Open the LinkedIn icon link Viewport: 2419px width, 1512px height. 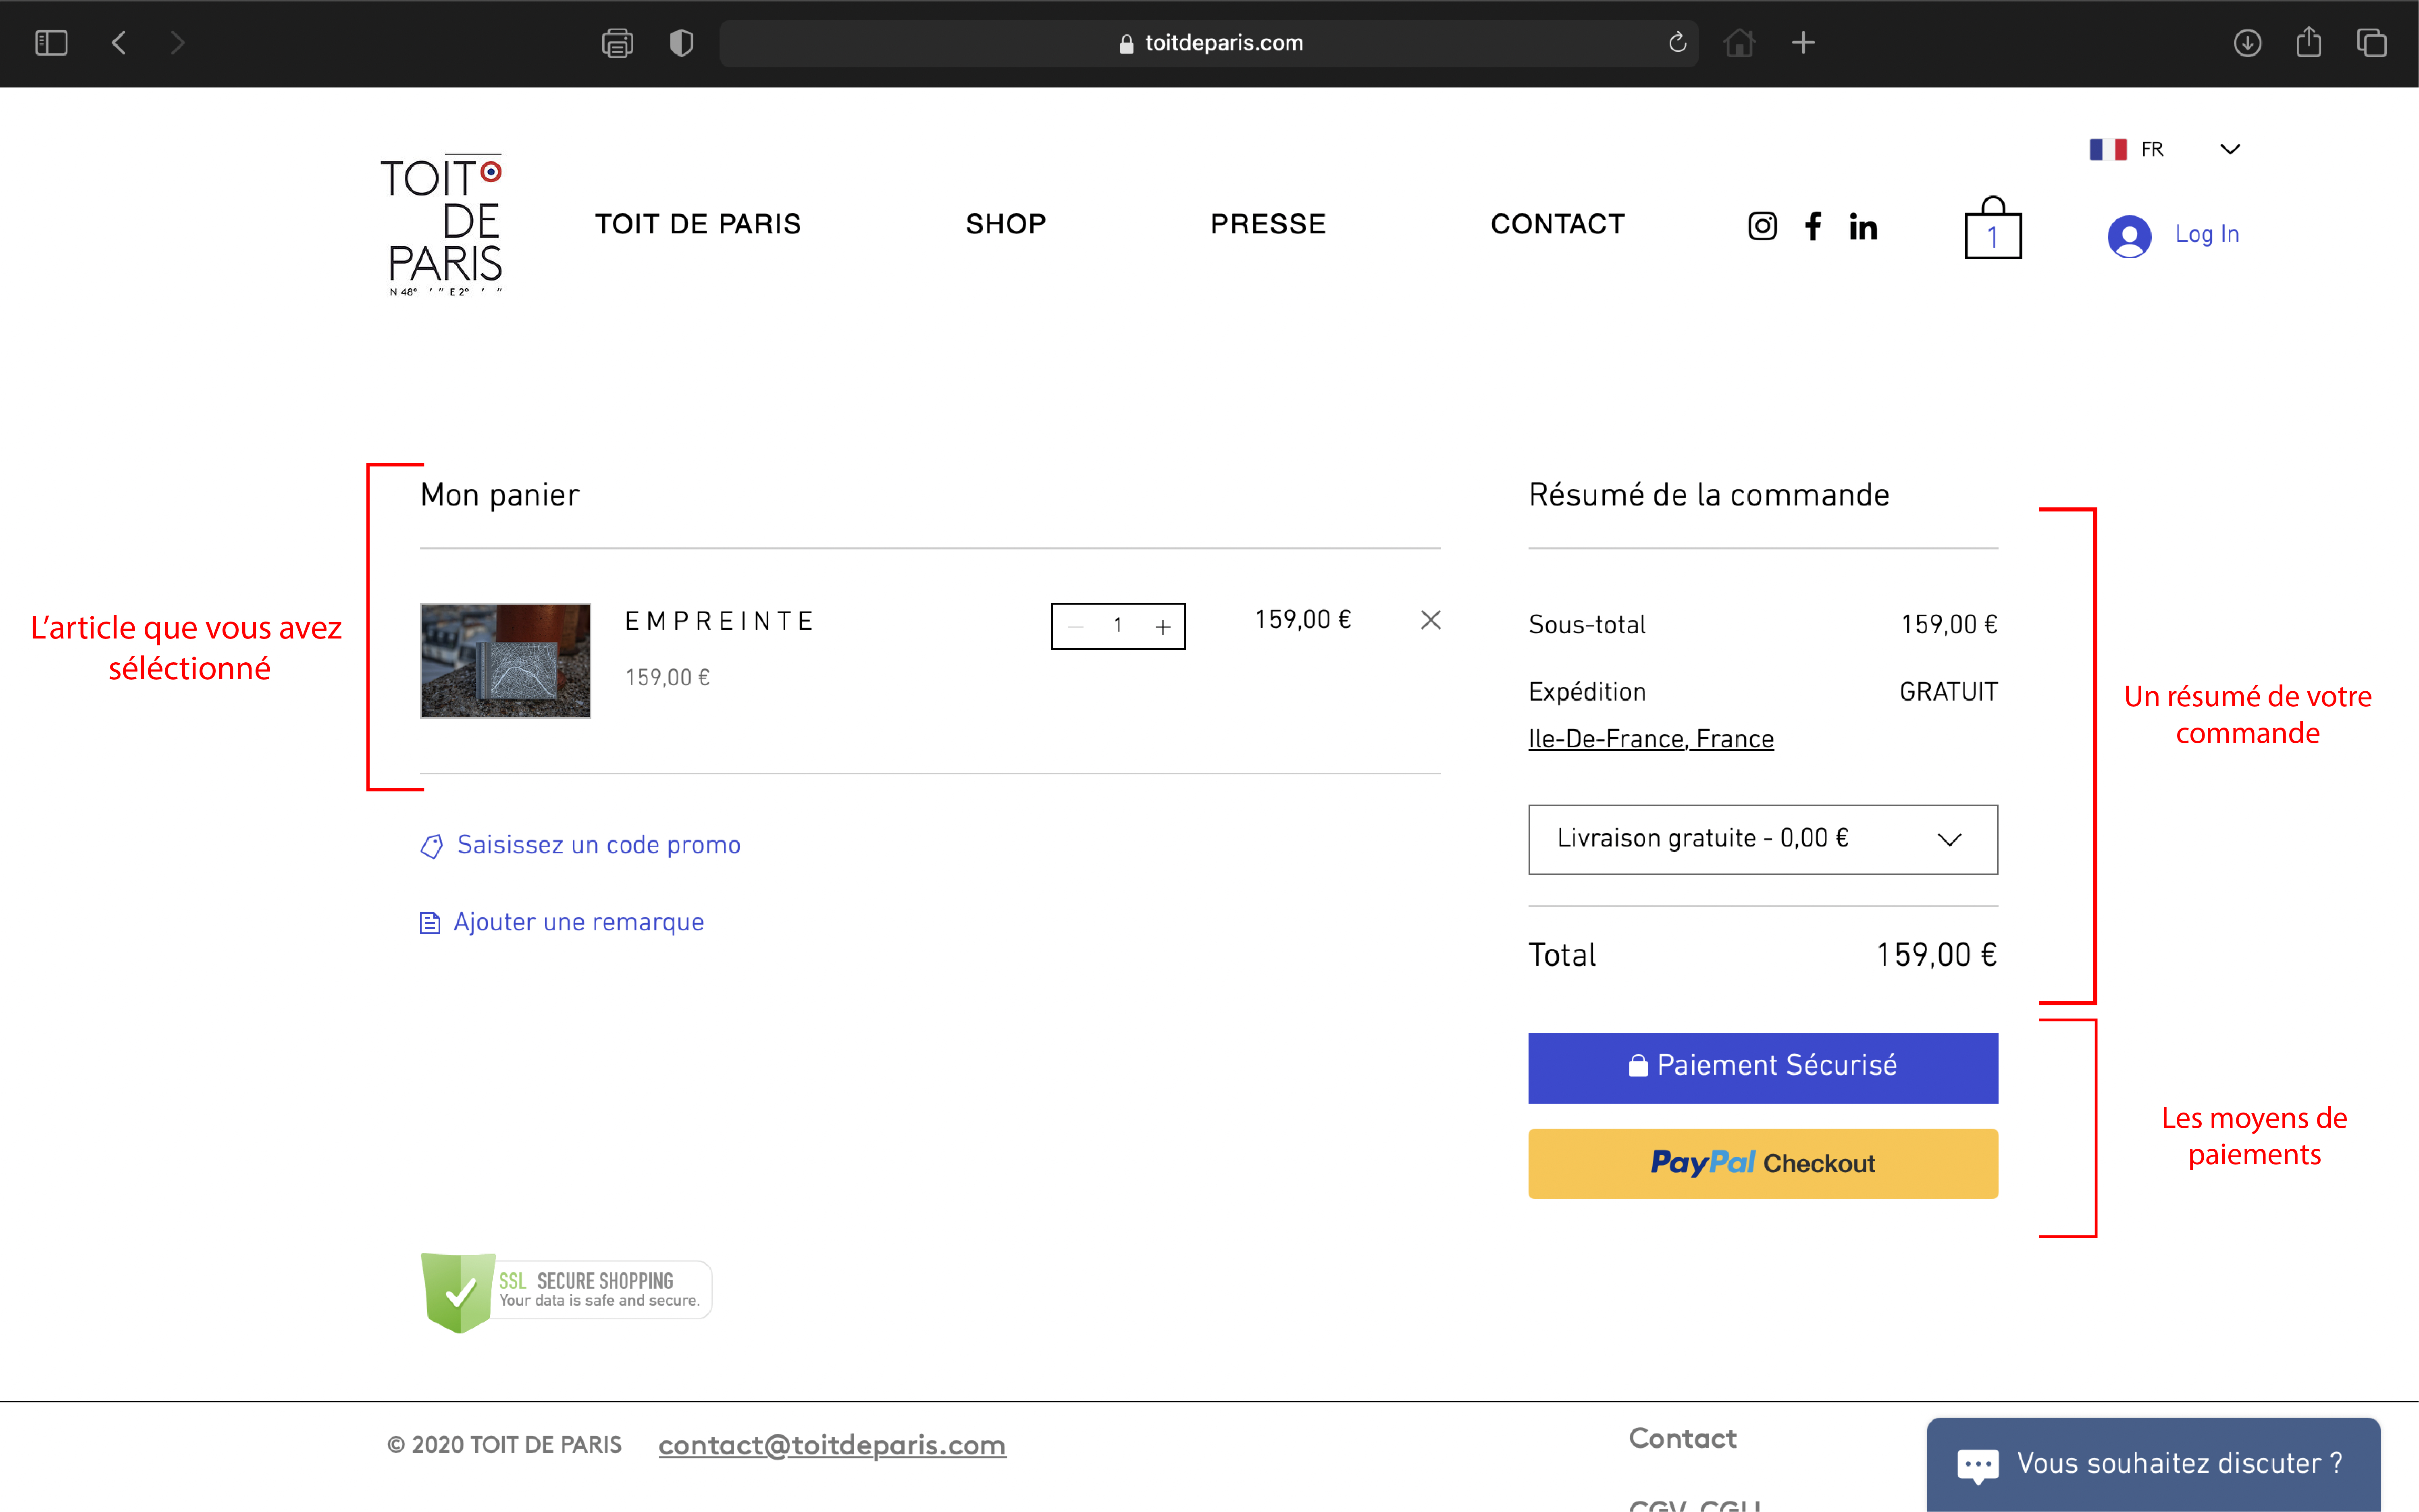click(1863, 226)
